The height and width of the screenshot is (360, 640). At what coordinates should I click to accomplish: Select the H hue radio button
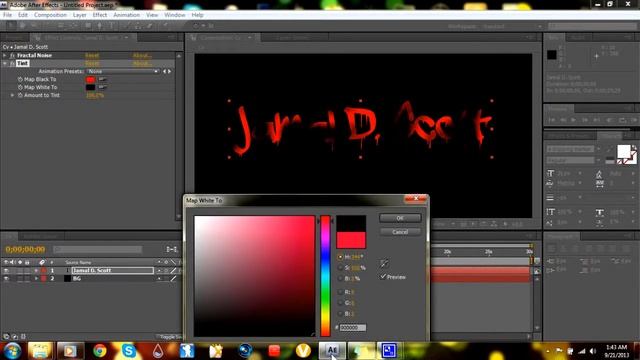(x=340, y=257)
